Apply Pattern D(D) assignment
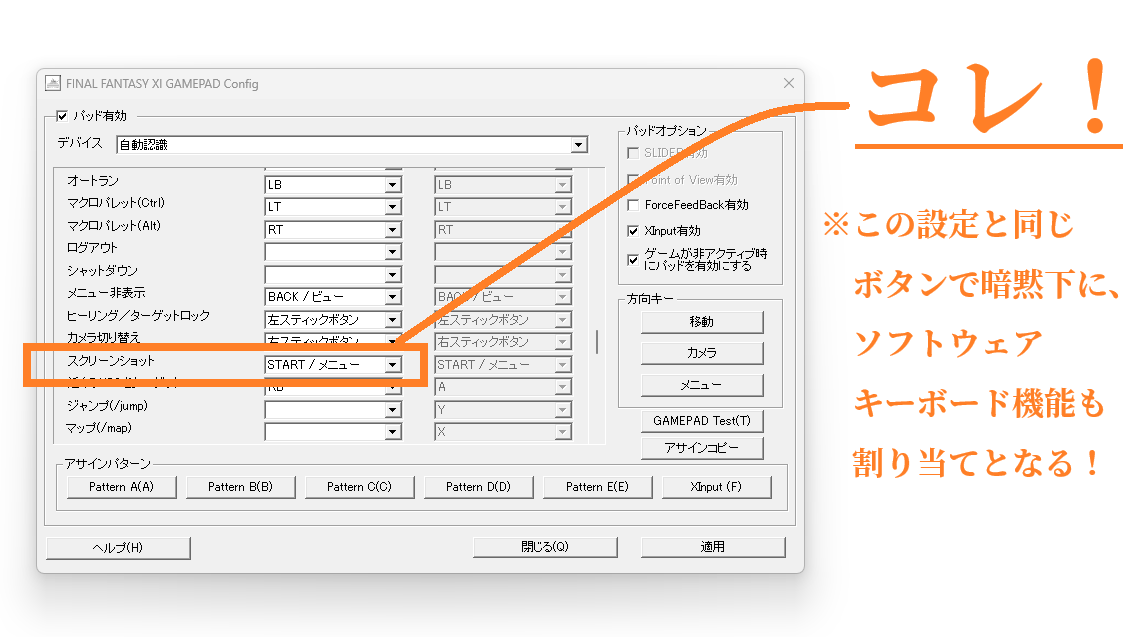The width and height of the screenshot is (1123, 637). pos(478,487)
